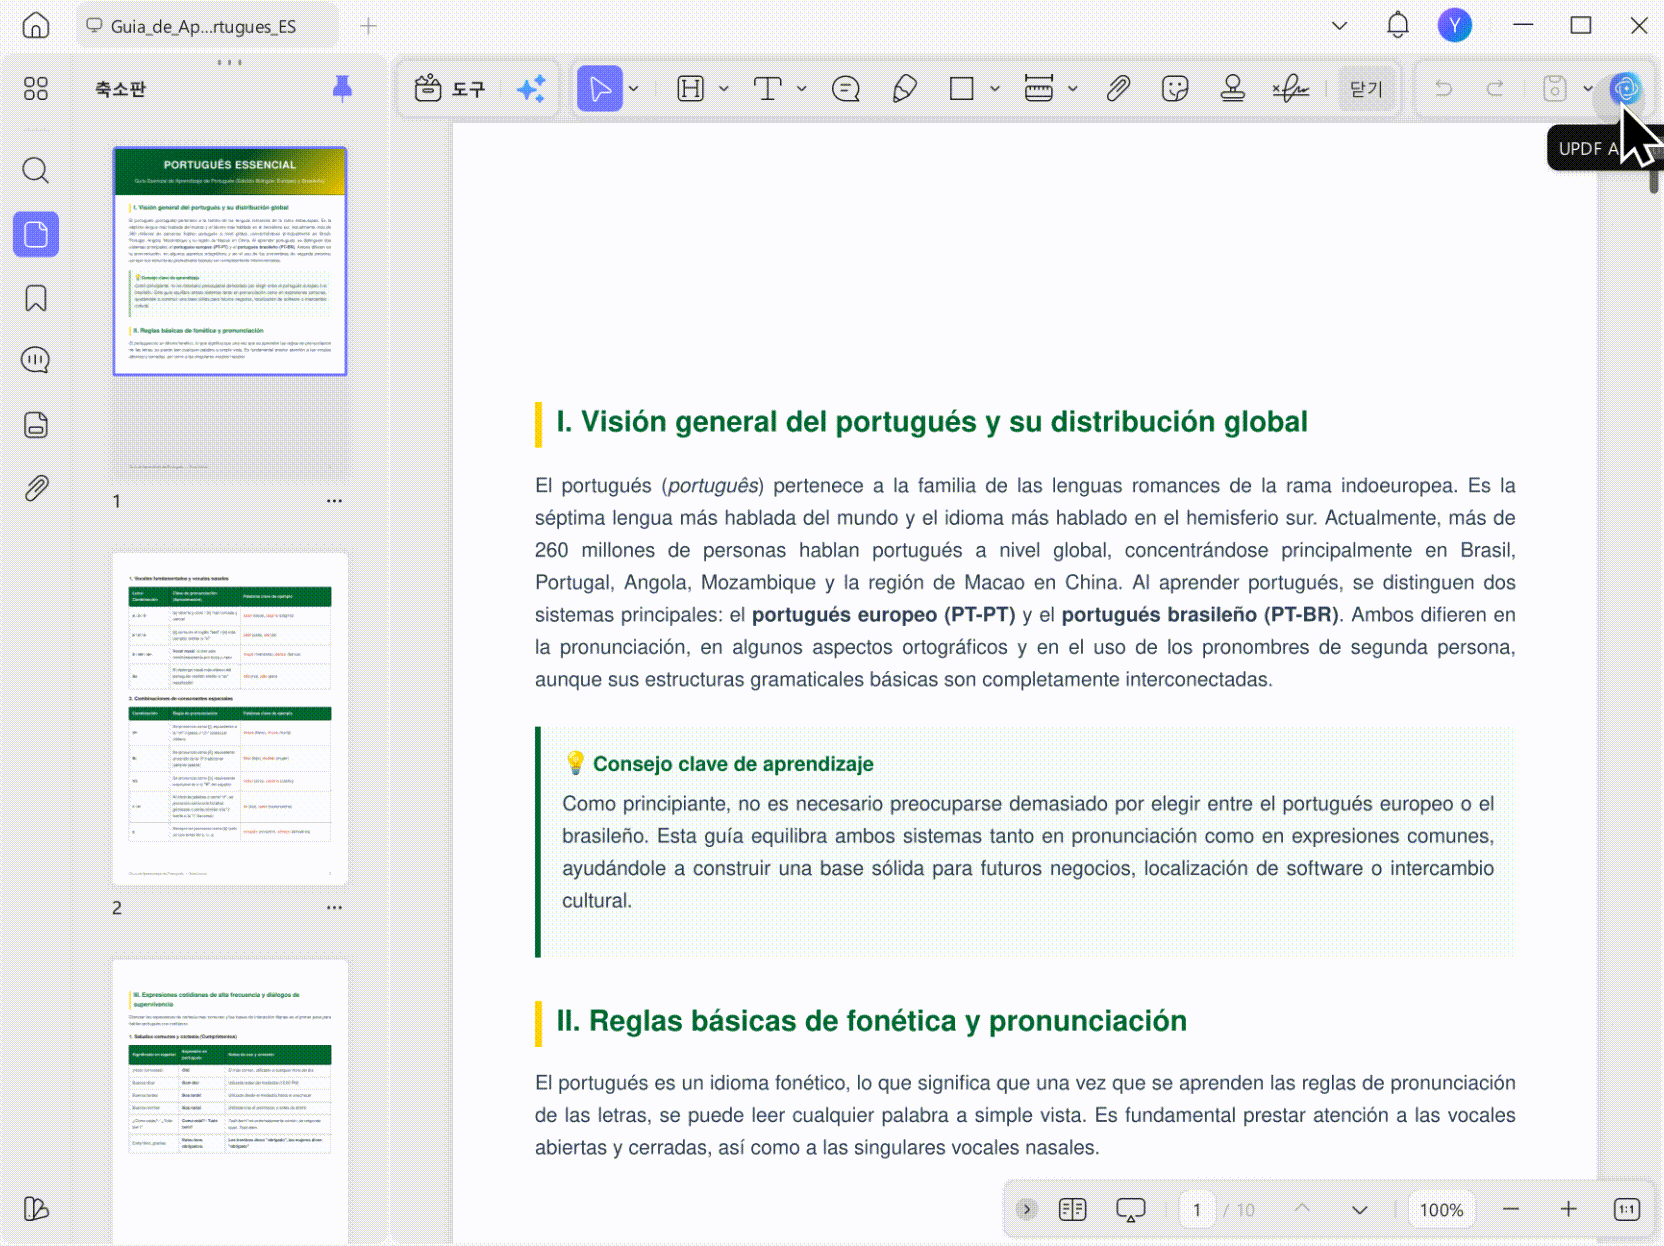
Task: Click 'Consejo clave de aprendizaje' callout title
Action: (x=733, y=764)
